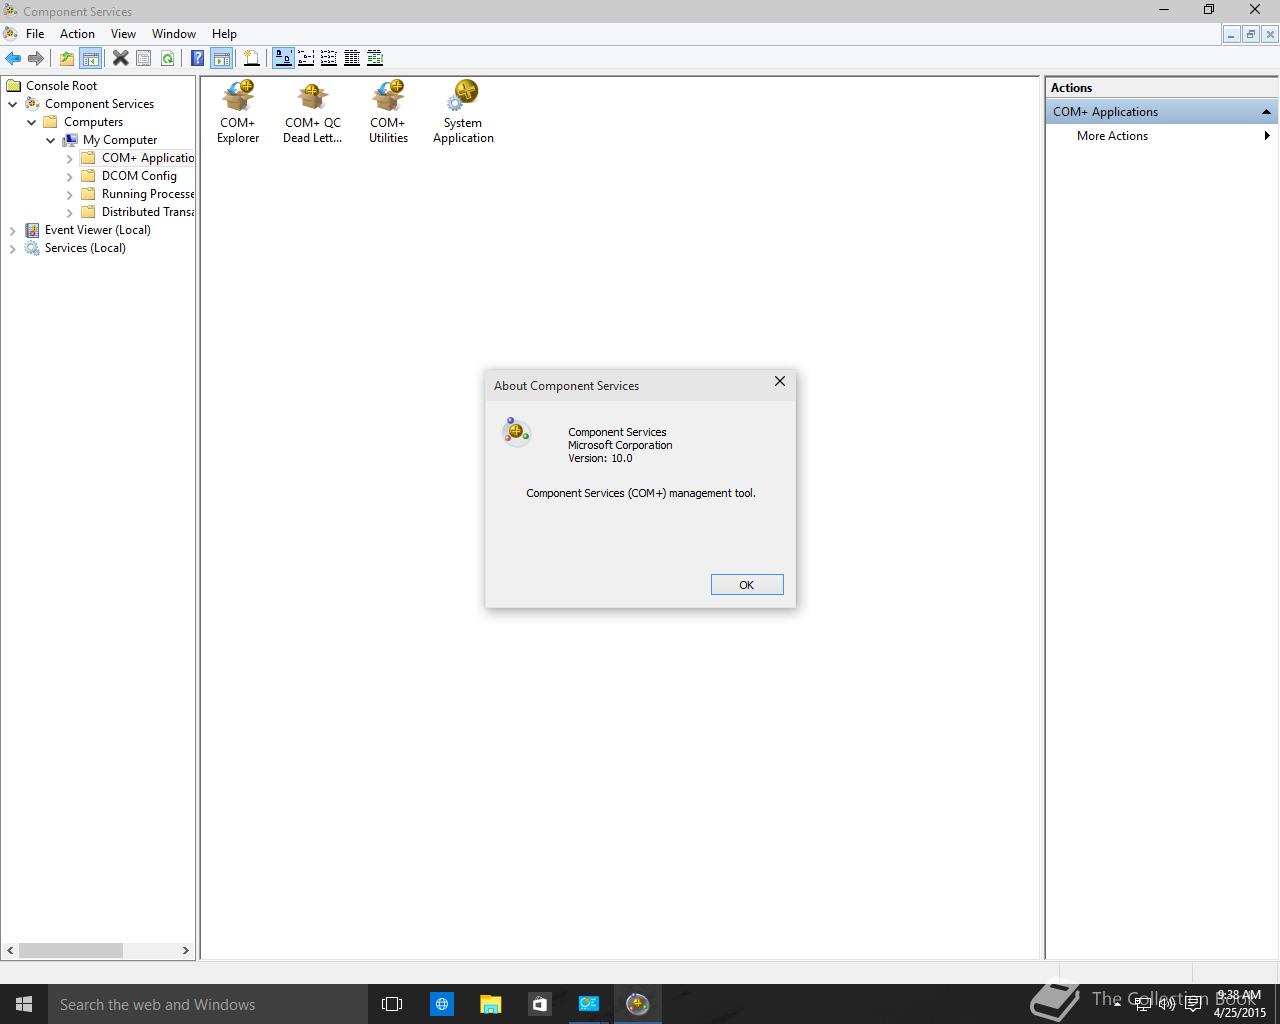Select Component Services in the tree
This screenshot has height=1024, width=1280.
click(99, 104)
